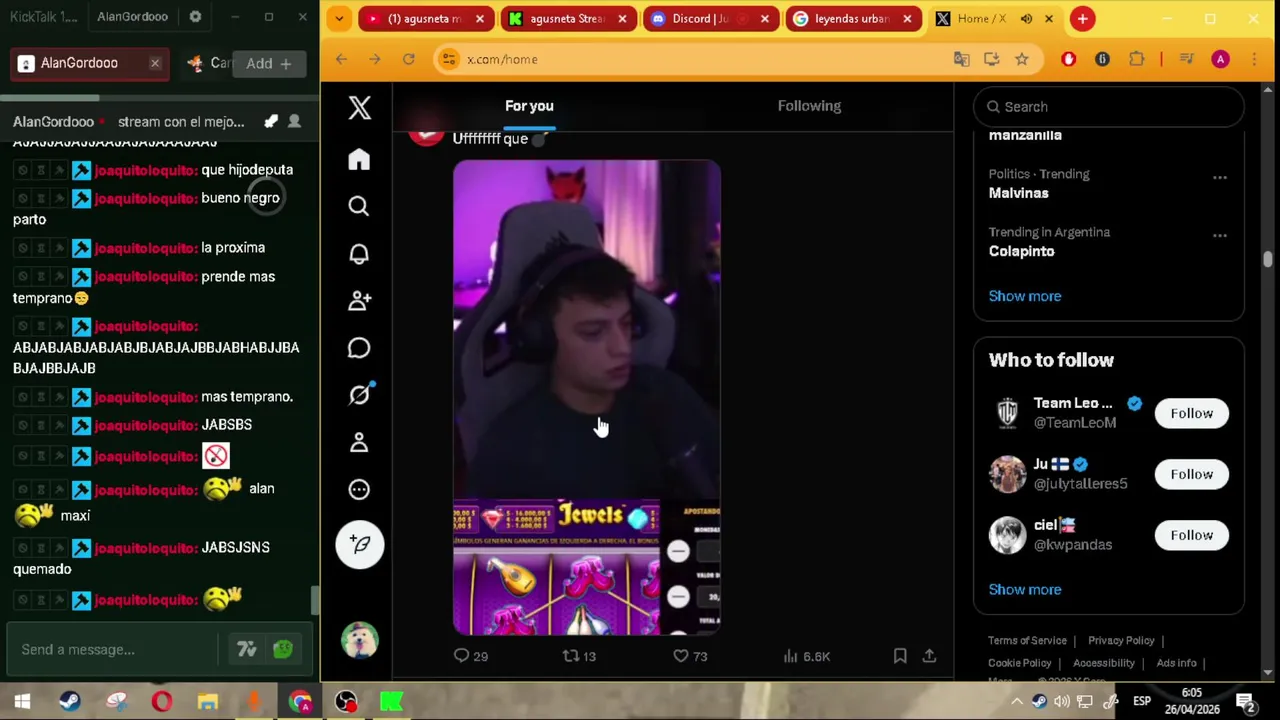Open Grok icon in X sidebar
The width and height of the screenshot is (1280, 720).
pyautogui.click(x=359, y=395)
